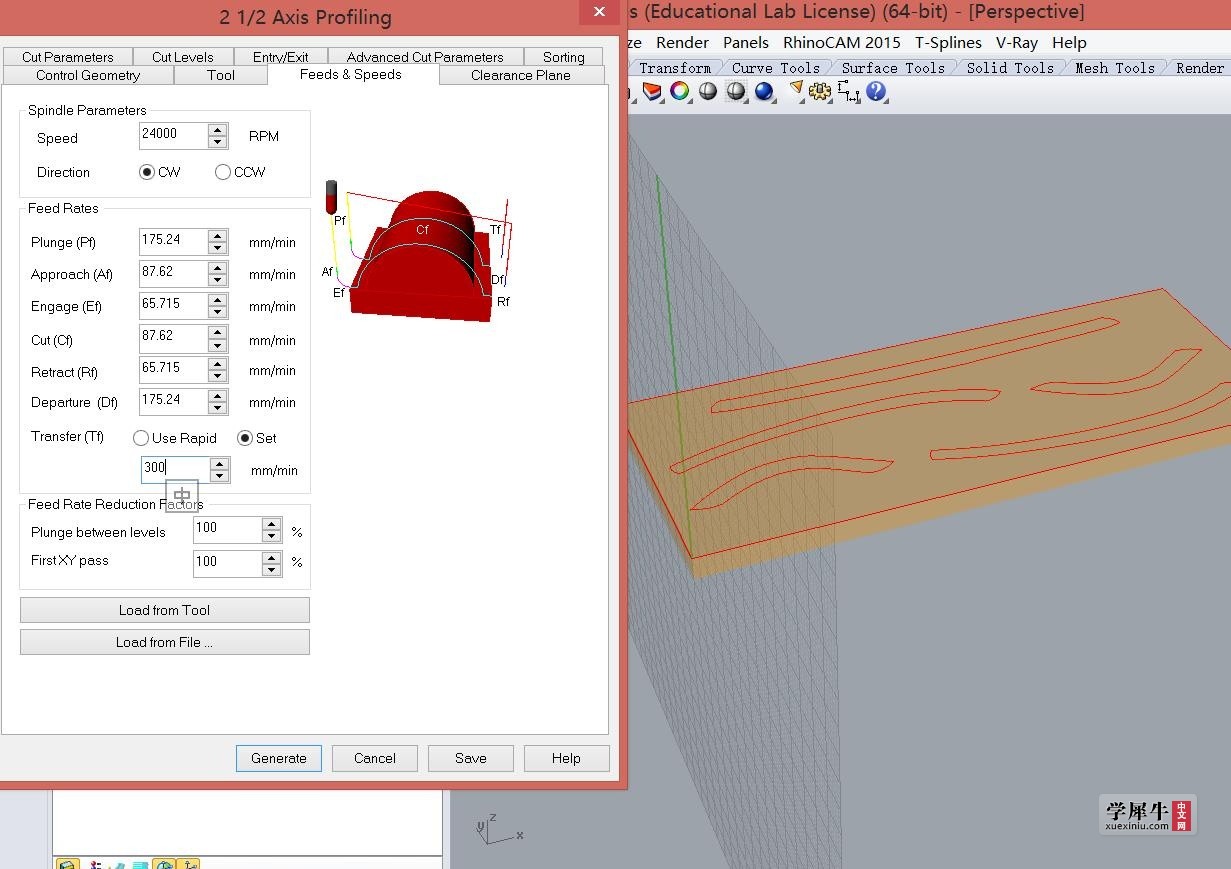Click the dimension tool icon
Screen dimensions: 1231x869
click(849, 91)
